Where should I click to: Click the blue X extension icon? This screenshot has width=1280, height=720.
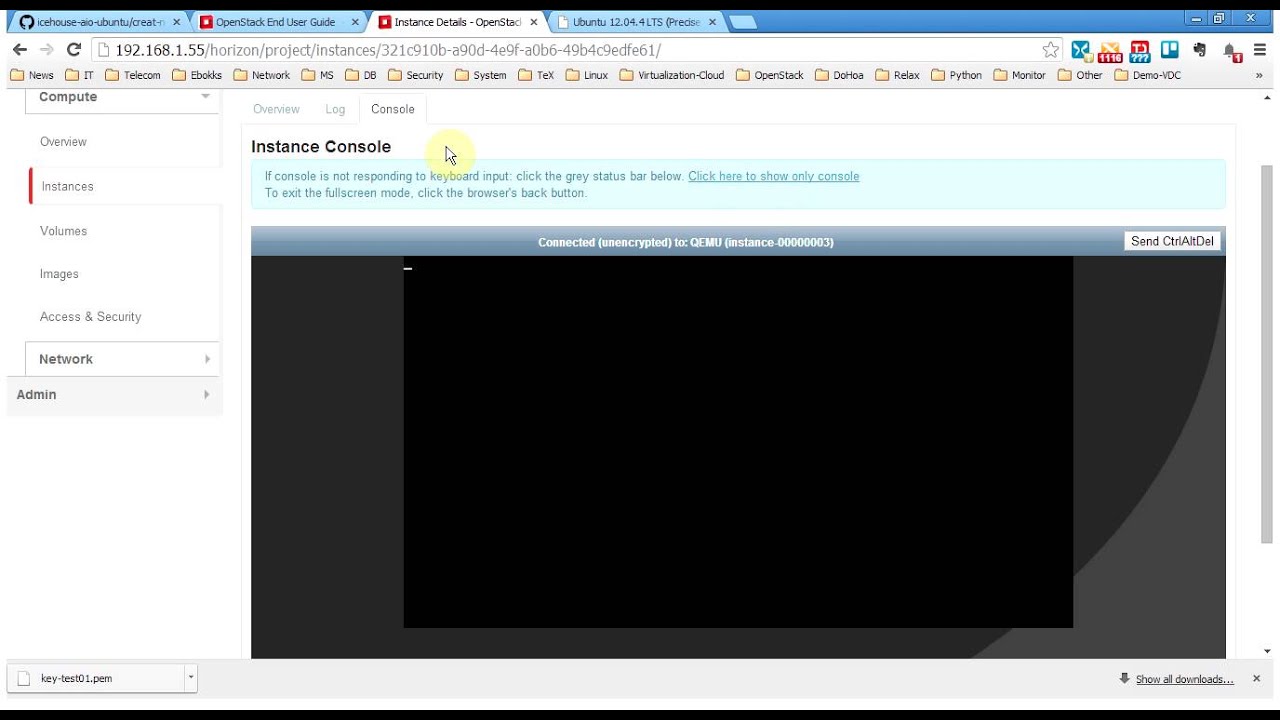(x=1081, y=50)
